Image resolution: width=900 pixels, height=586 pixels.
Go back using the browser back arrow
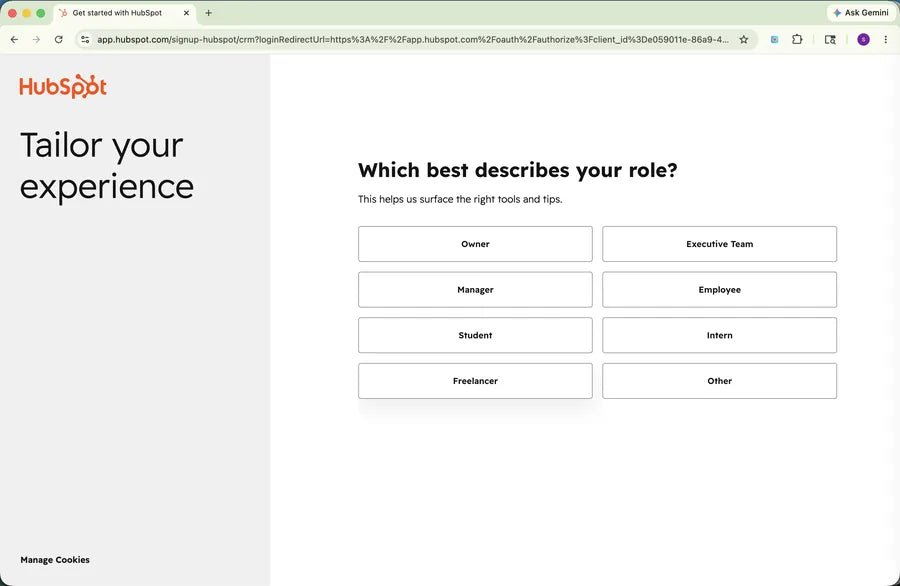(x=14, y=40)
